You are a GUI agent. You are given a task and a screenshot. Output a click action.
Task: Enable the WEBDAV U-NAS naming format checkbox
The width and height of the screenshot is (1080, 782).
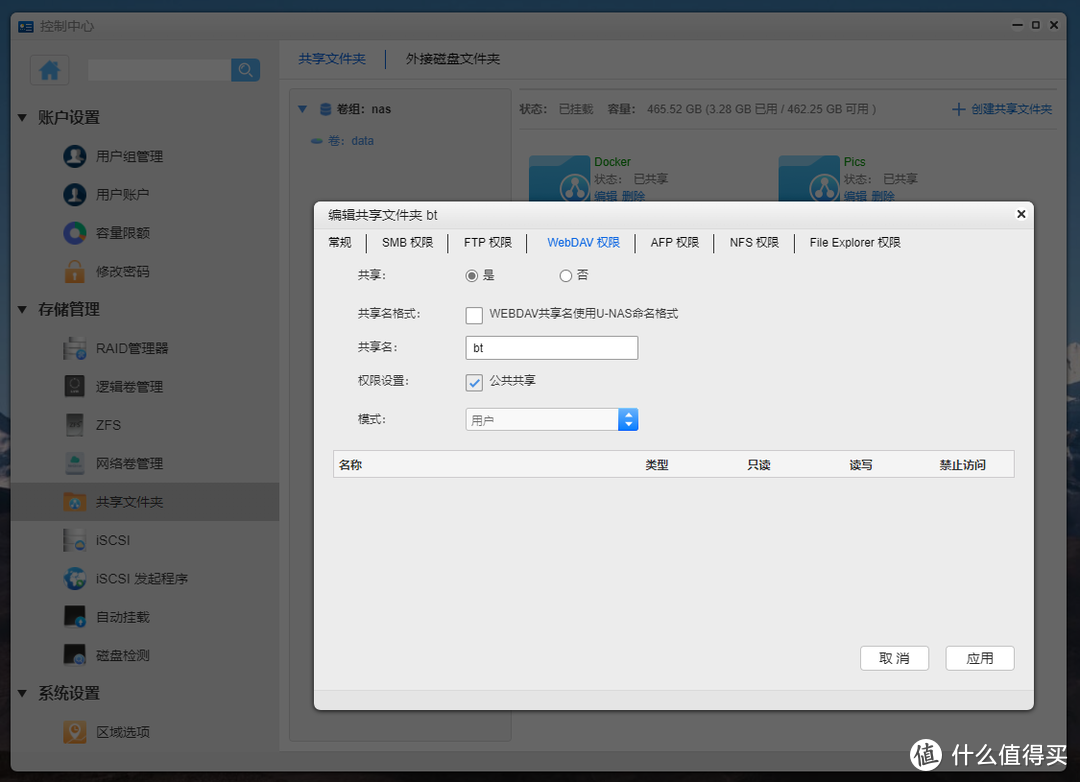(474, 315)
